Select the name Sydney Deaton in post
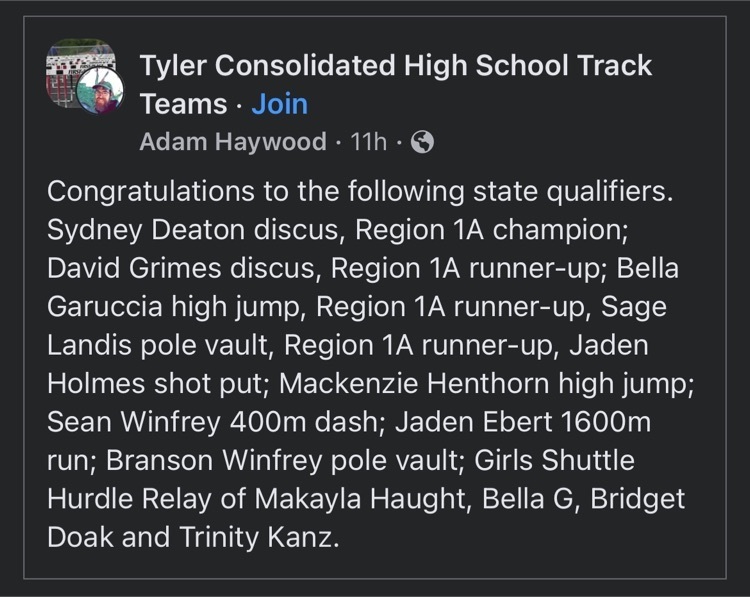 tap(146, 230)
